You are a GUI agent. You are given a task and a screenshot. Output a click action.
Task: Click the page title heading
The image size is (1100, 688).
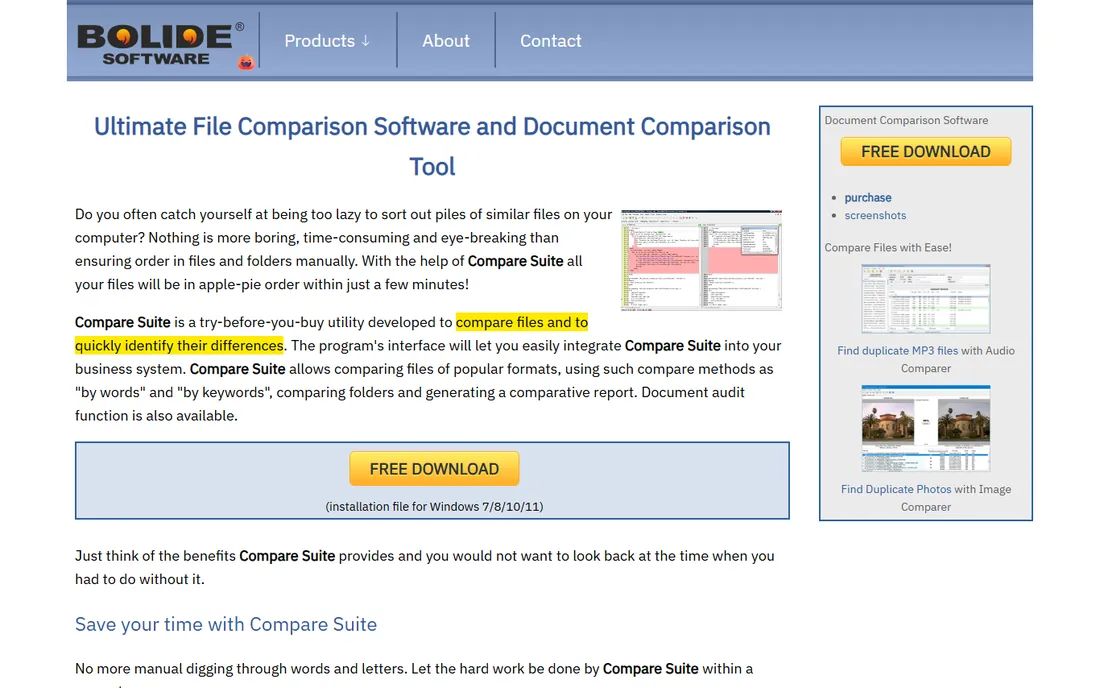pos(432,146)
